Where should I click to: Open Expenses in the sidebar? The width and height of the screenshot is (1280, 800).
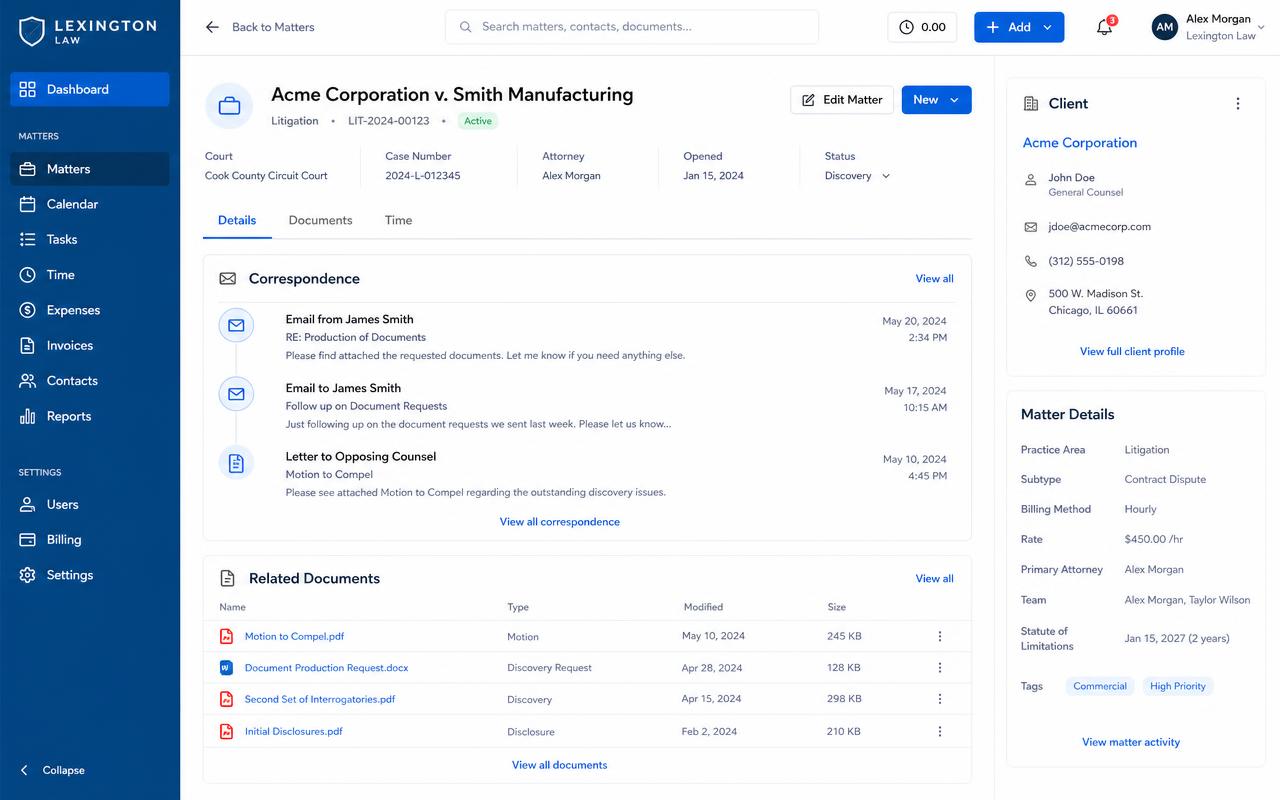point(90,310)
